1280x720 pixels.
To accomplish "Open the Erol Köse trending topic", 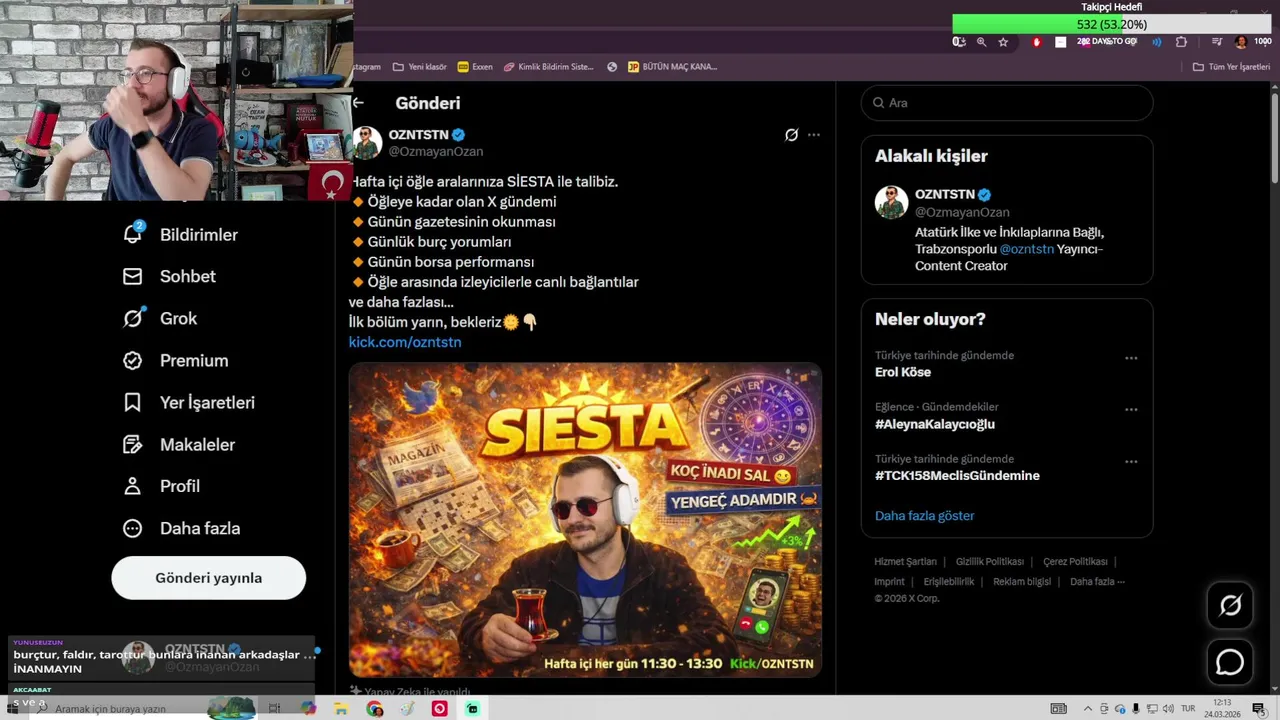I will coord(903,372).
